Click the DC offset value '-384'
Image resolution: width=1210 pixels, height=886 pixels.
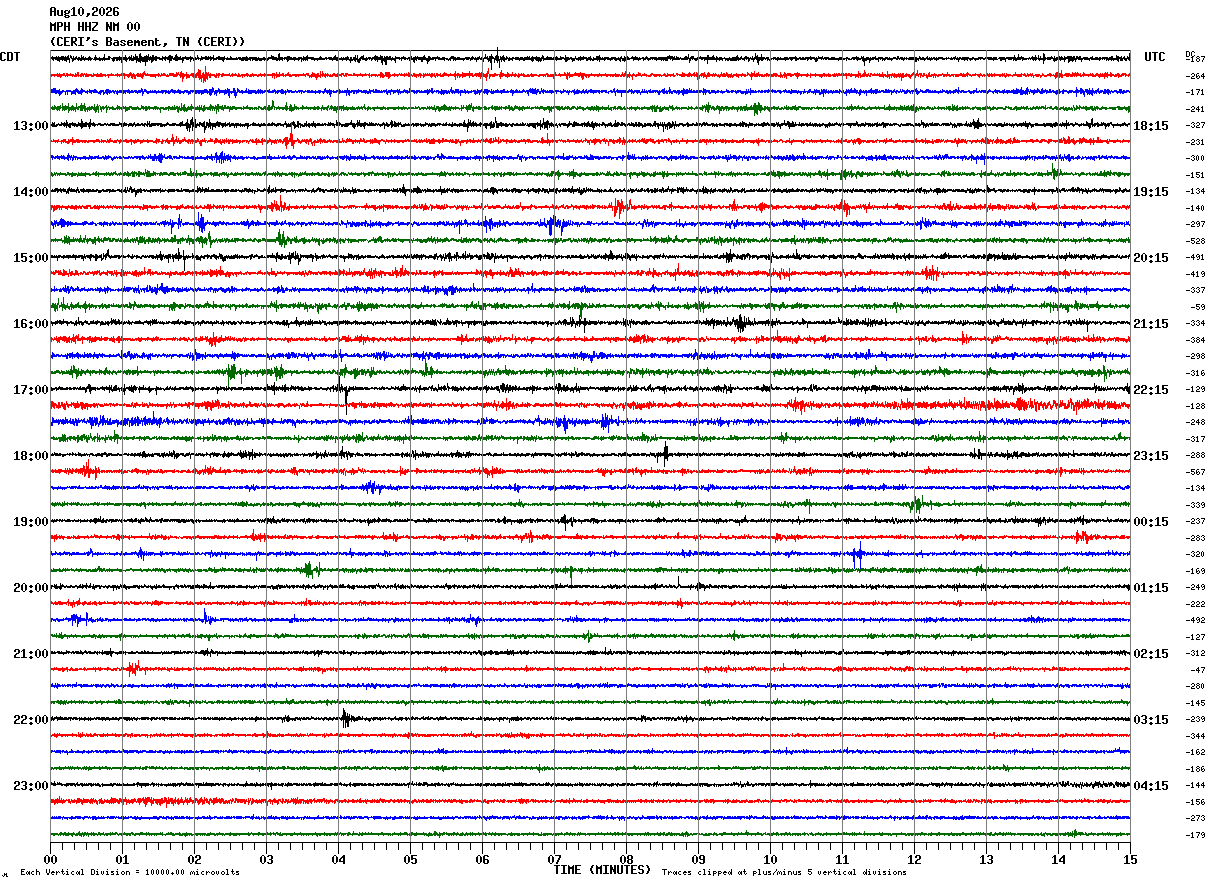pos(1195,340)
